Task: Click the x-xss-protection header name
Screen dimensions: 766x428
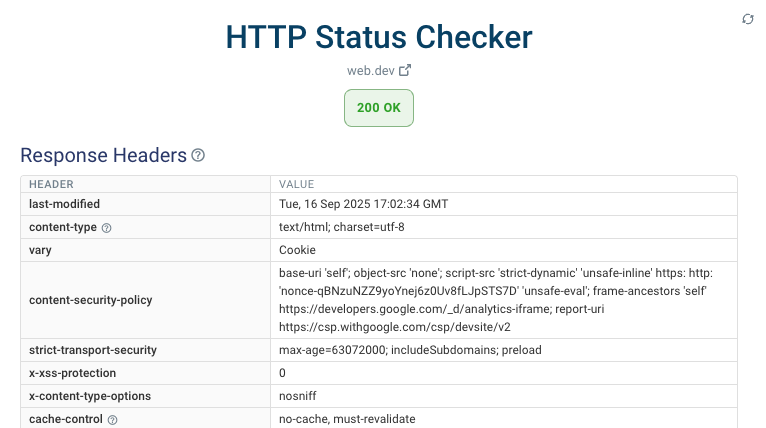Action: pyautogui.click(x=73, y=373)
